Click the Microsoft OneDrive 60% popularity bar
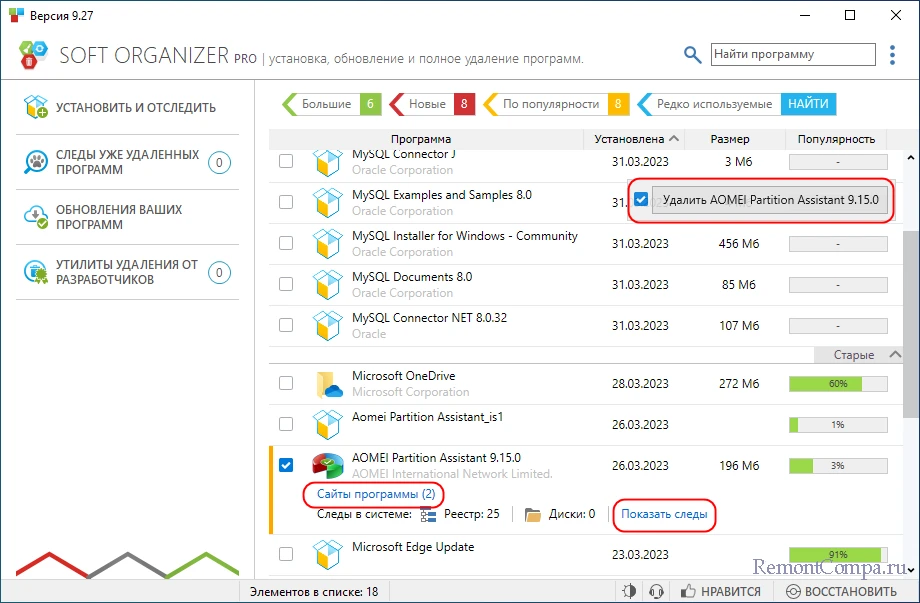Viewport: 920px width, 603px height. 838,384
